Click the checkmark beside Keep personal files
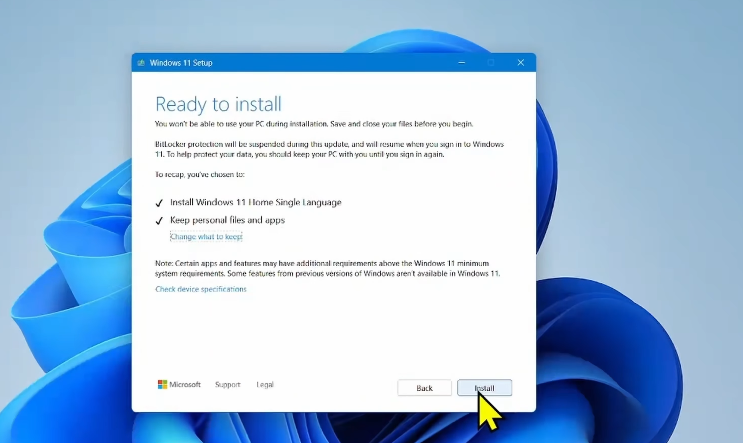This screenshot has width=743, height=443. coord(159,220)
